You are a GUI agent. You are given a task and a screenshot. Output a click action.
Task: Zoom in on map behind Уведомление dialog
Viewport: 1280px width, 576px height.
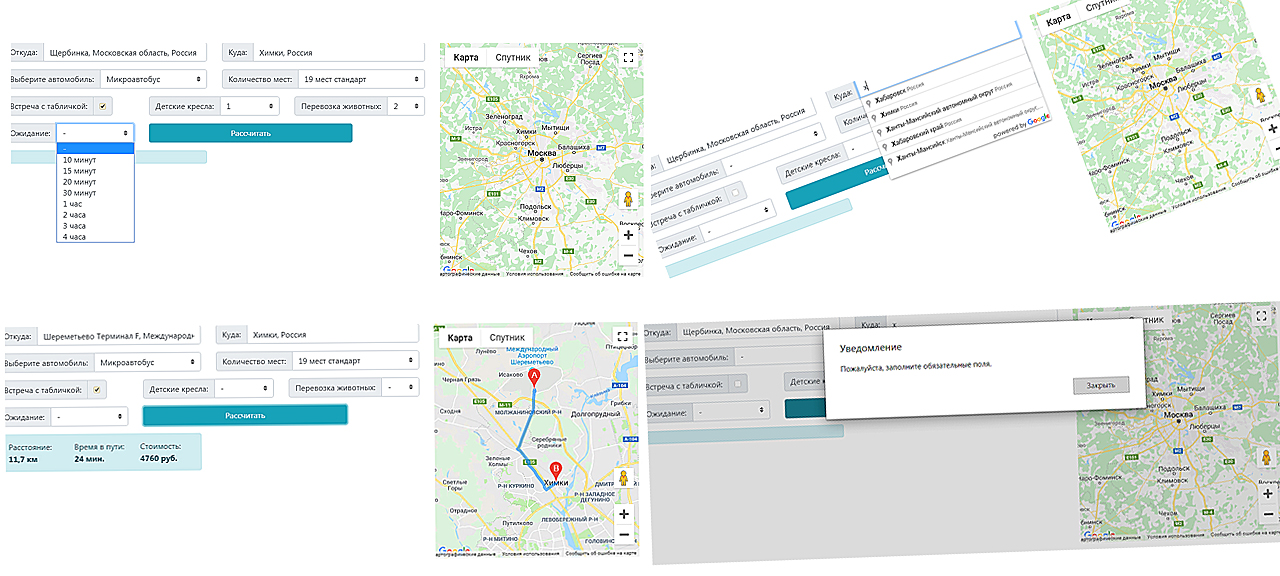(1268, 494)
